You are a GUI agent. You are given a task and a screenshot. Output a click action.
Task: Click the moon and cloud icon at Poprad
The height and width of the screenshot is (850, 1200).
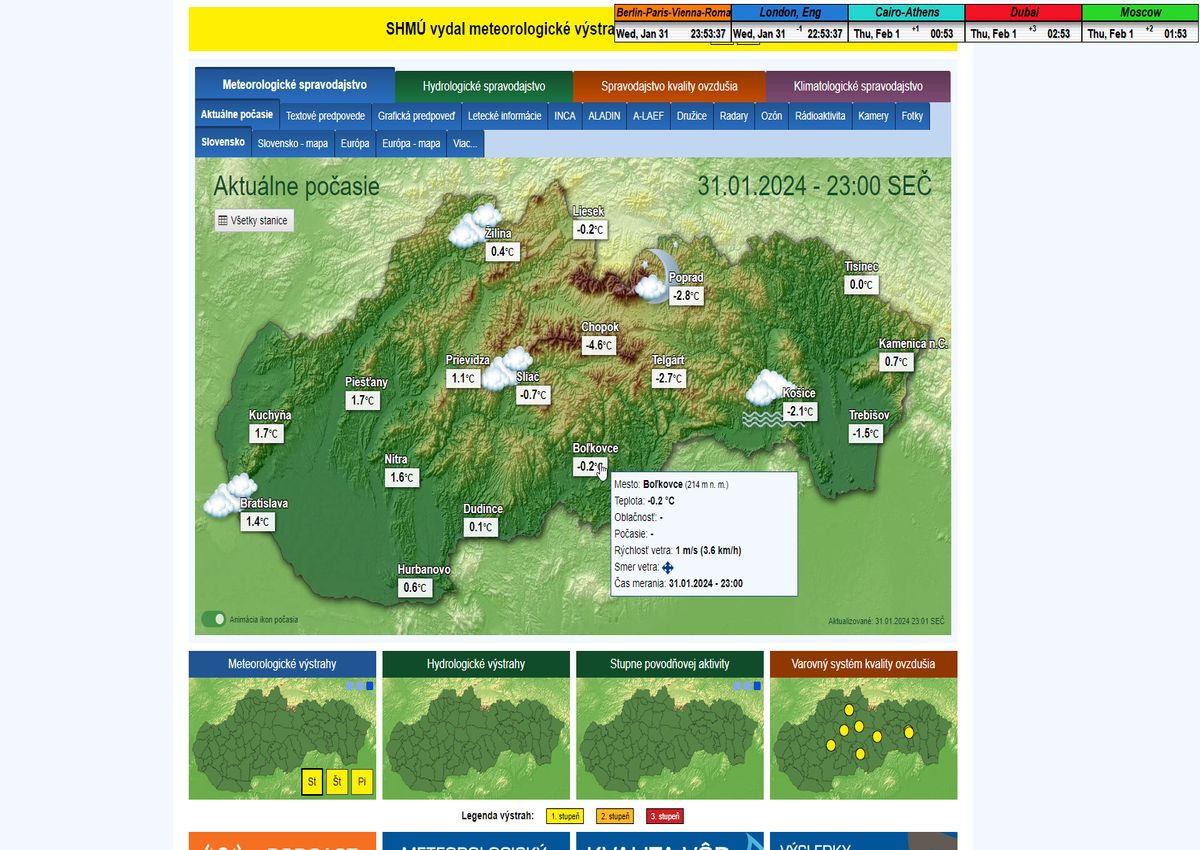pyautogui.click(x=655, y=274)
